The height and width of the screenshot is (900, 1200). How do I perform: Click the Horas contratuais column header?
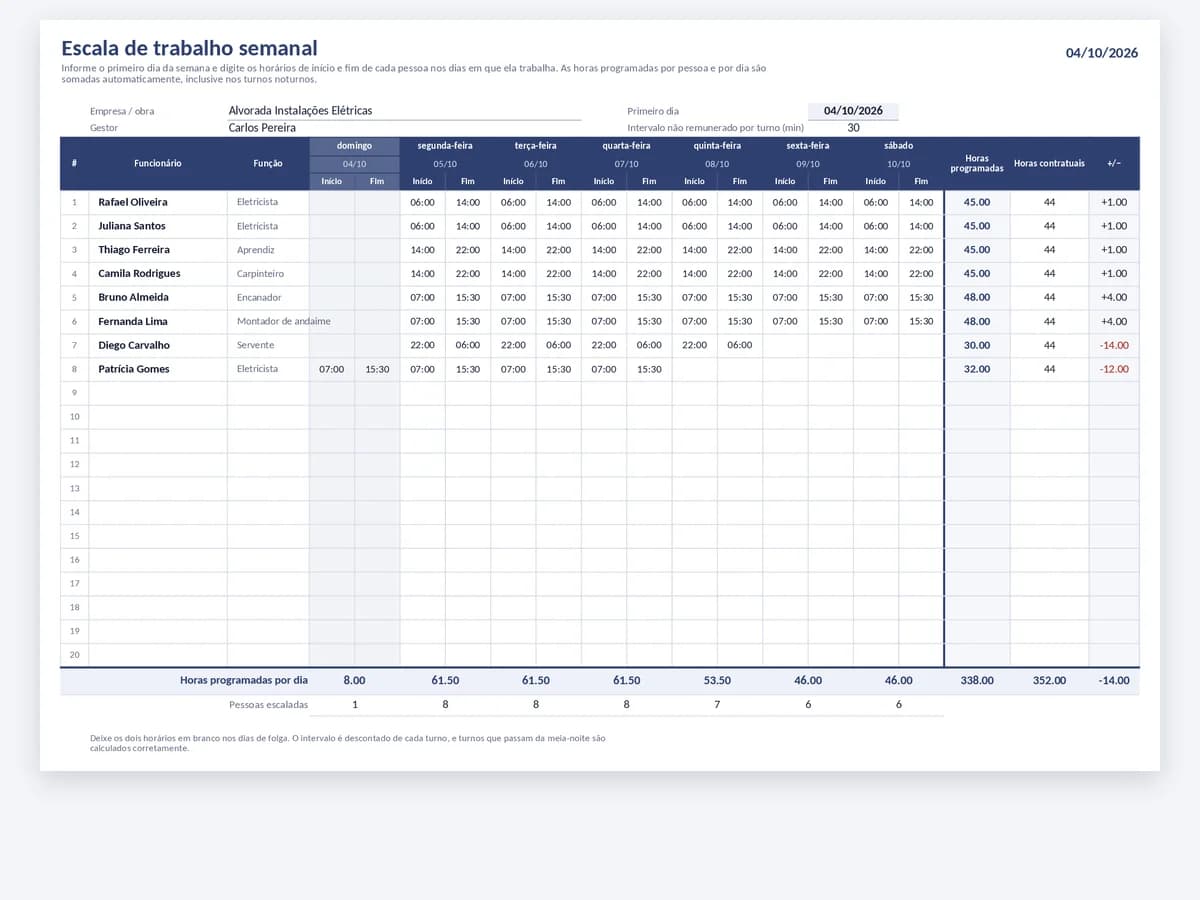[x=1049, y=163]
